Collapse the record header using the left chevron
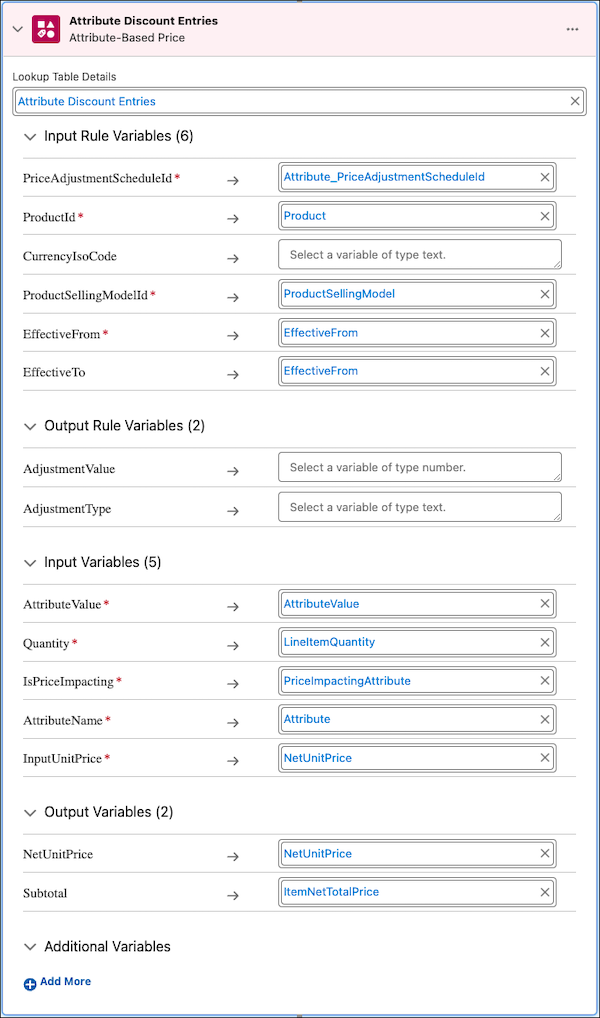Viewport: 600px width, 1018px height. (x=18, y=27)
